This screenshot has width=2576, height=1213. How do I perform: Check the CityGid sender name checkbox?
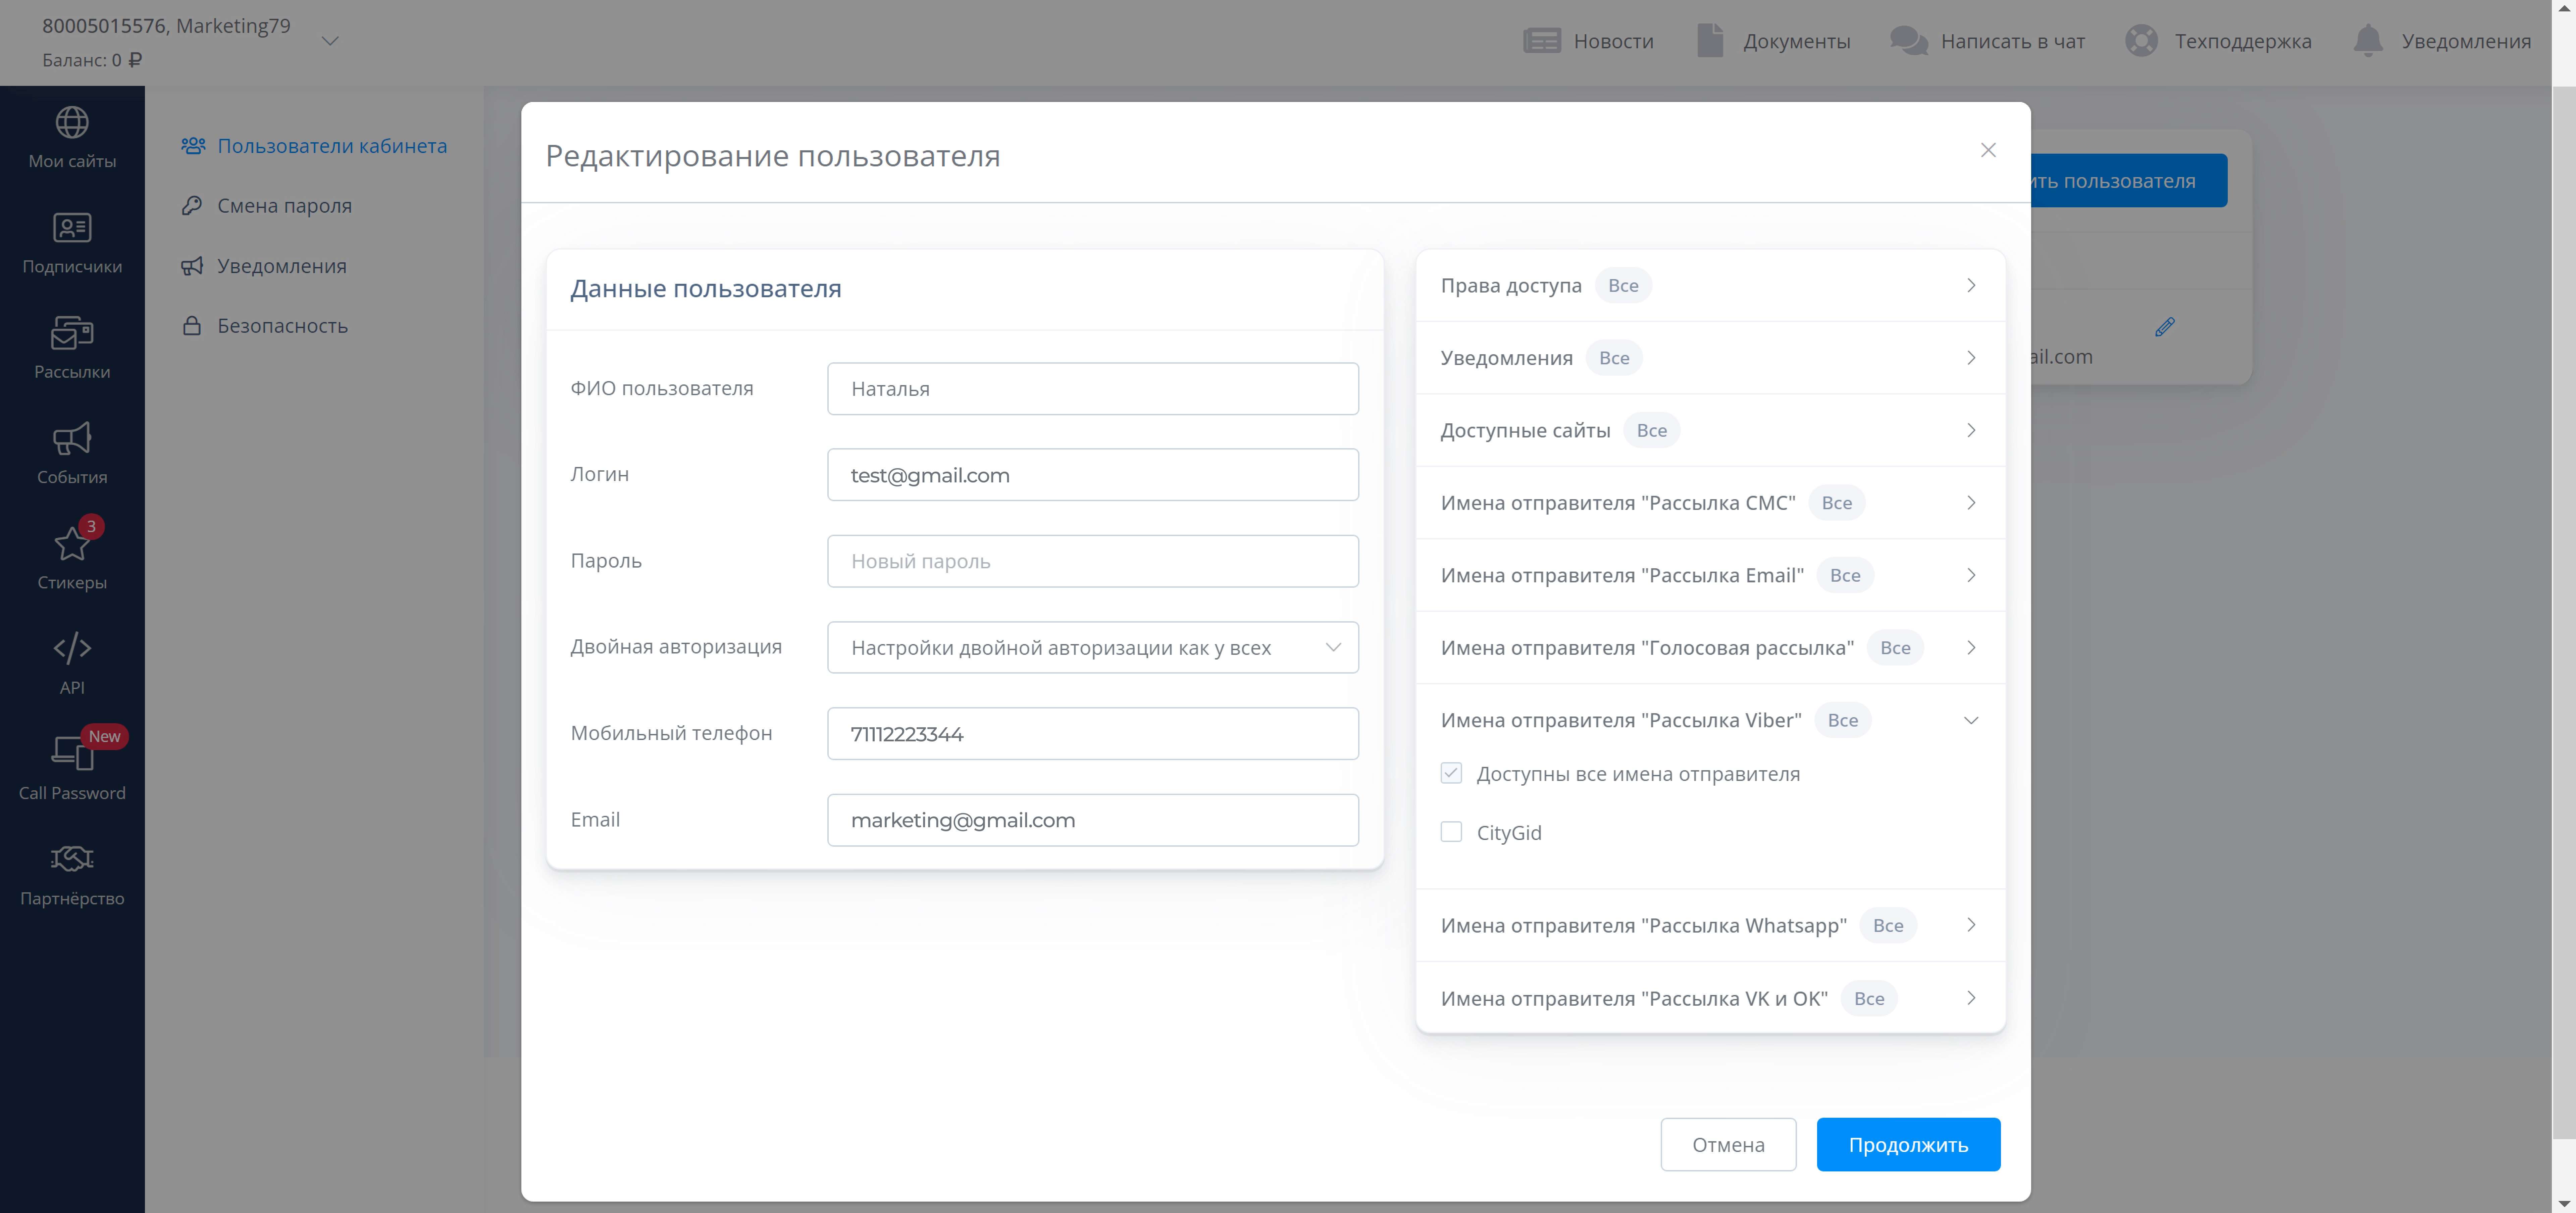pyautogui.click(x=1451, y=832)
